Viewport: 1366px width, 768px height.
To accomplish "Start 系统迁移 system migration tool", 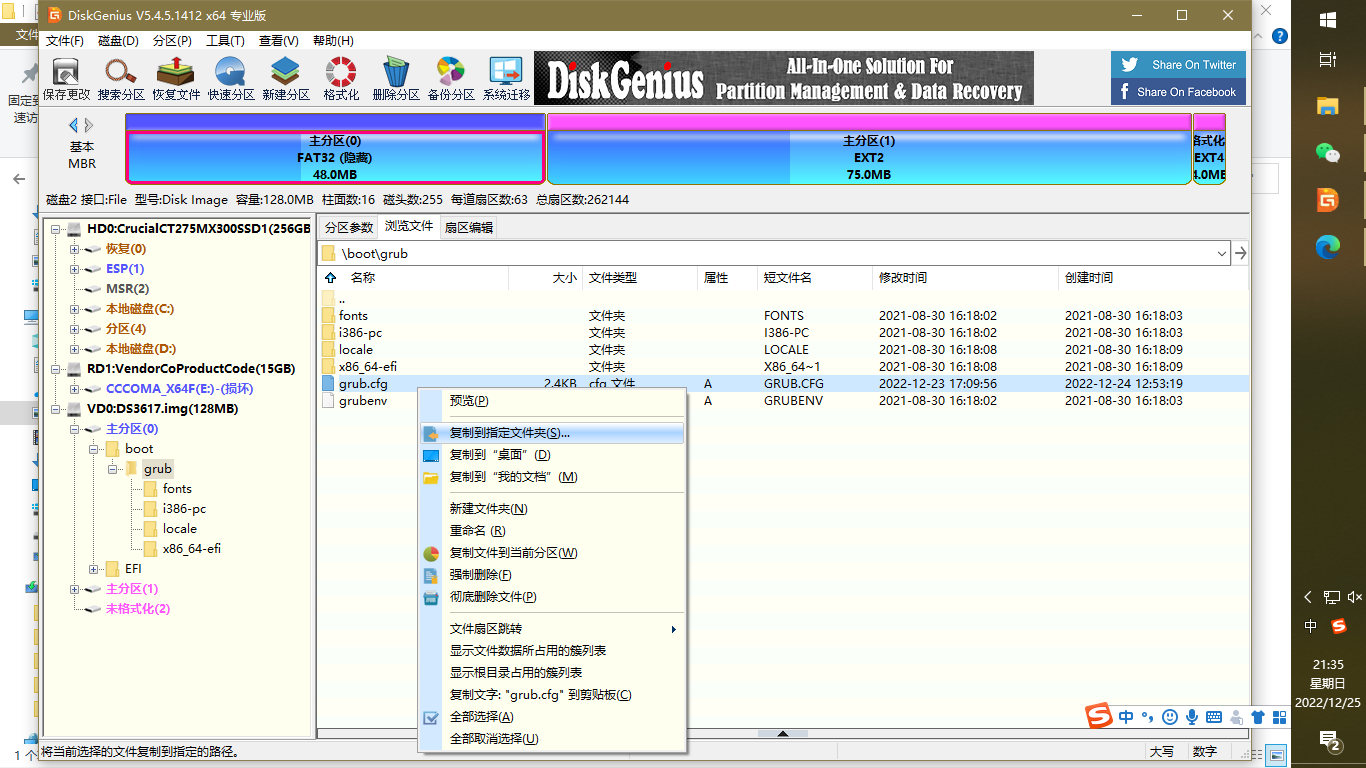I will pyautogui.click(x=505, y=78).
